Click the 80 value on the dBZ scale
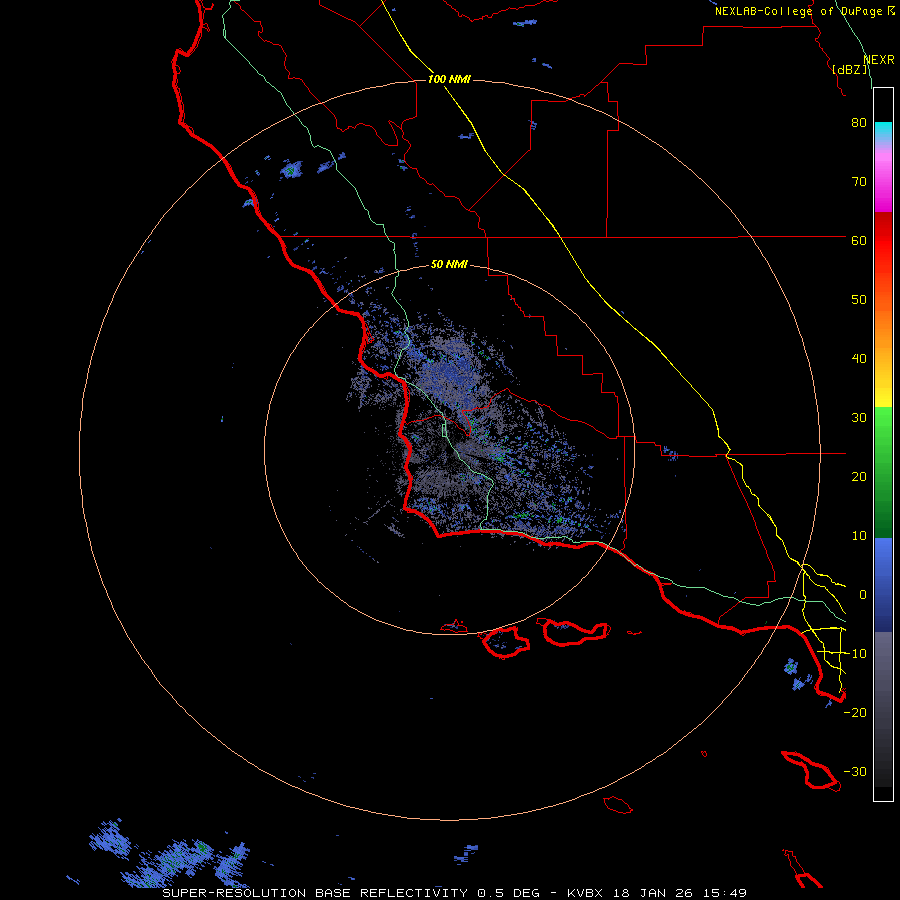This screenshot has width=900, height=900. click(x=859, y=122)
